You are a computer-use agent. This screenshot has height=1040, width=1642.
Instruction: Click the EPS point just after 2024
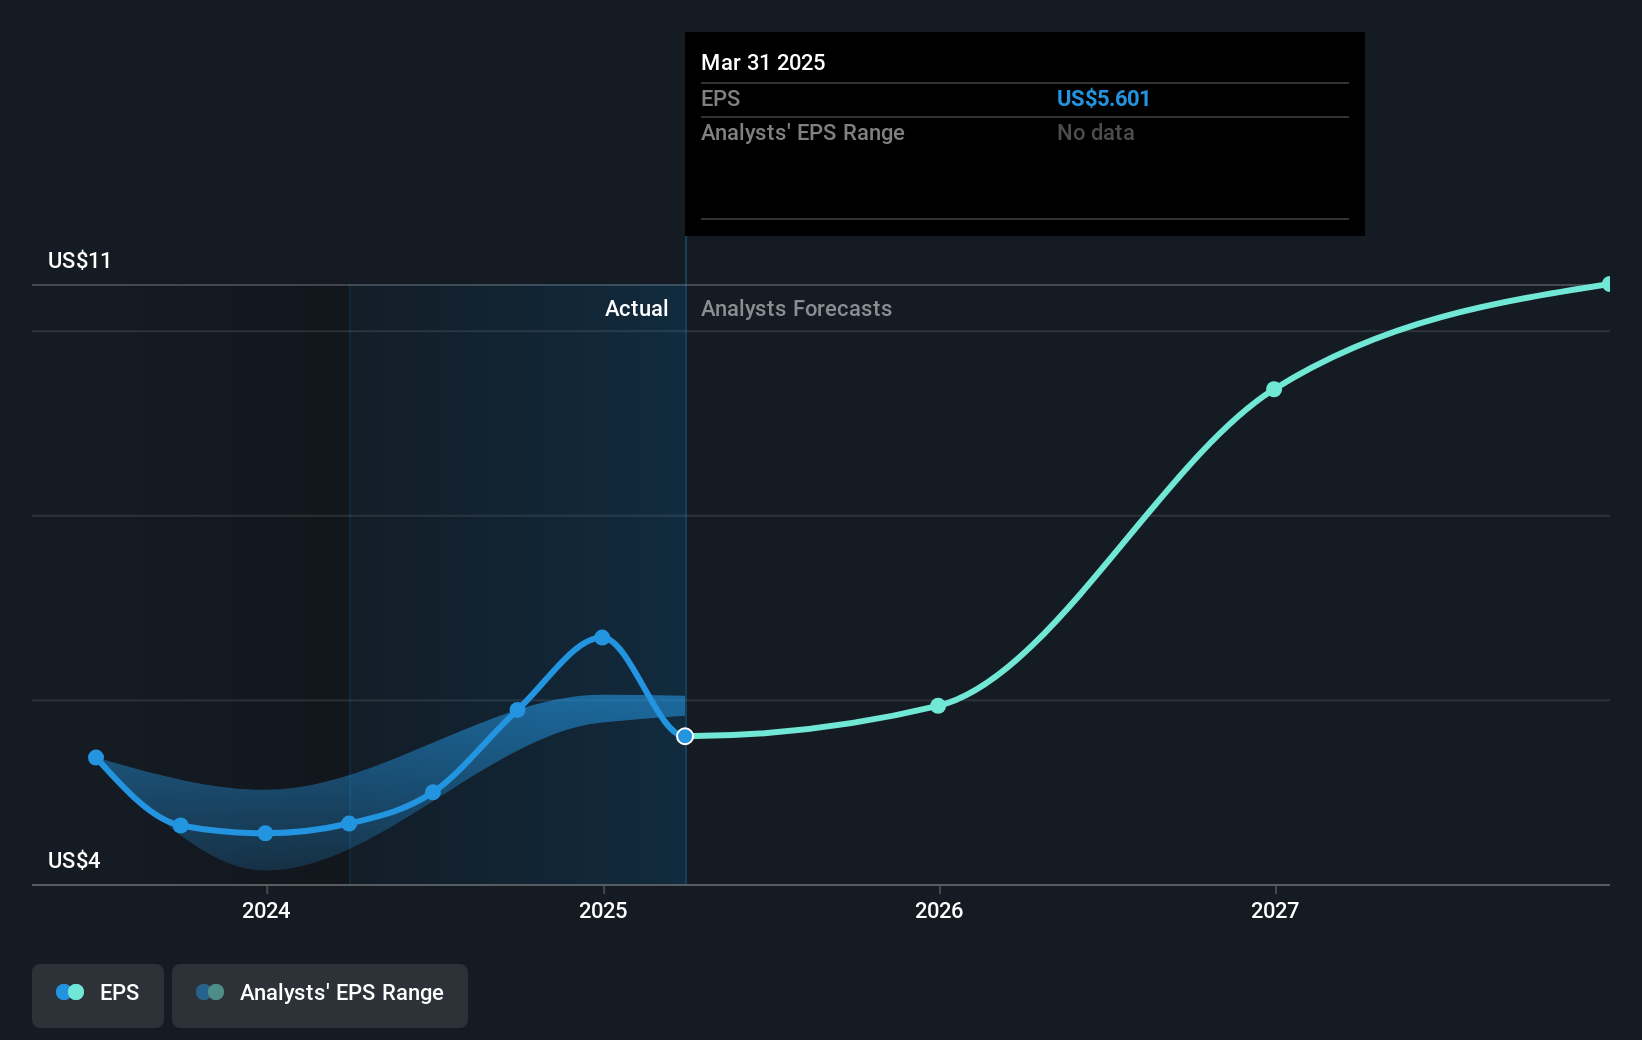(349, 824)
